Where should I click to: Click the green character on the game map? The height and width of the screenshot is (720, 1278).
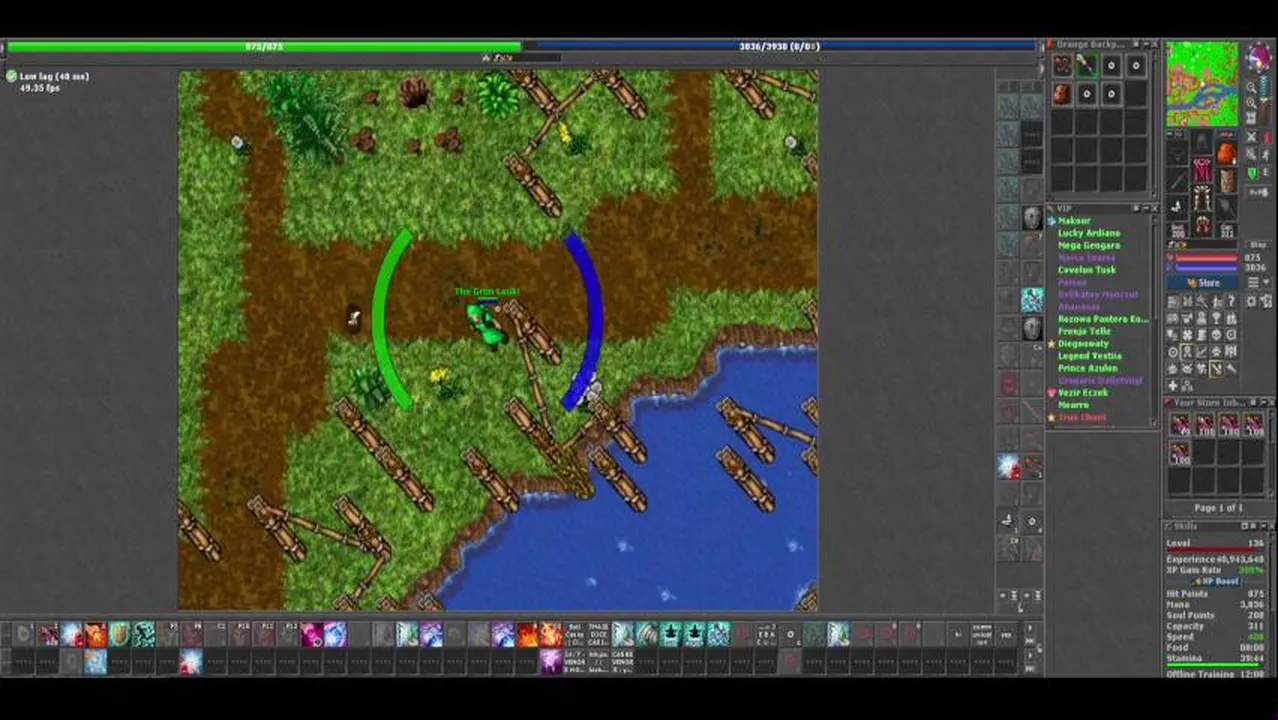(x=486, y=325)
